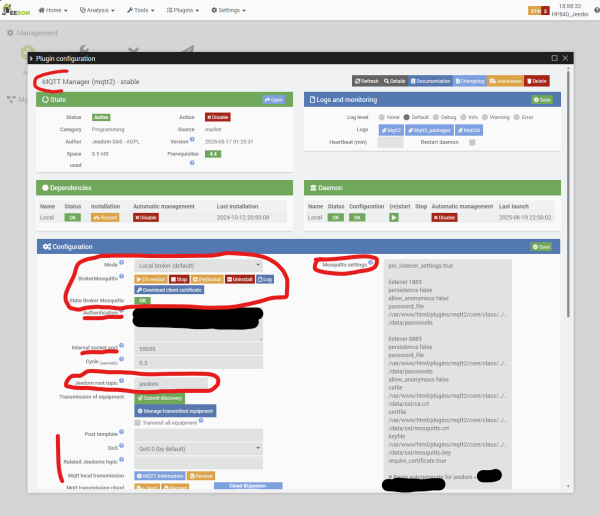
Task: Click the Refresh button
Action: point(366,81)
